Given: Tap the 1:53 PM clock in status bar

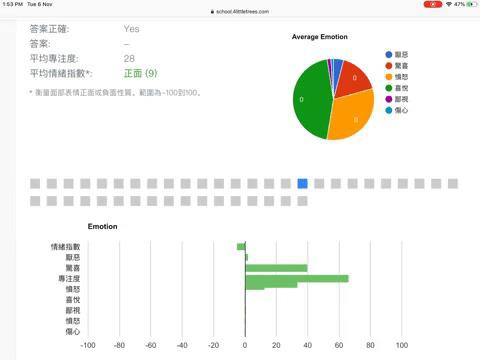Looking at the screenshot, I should coord(13,4).
